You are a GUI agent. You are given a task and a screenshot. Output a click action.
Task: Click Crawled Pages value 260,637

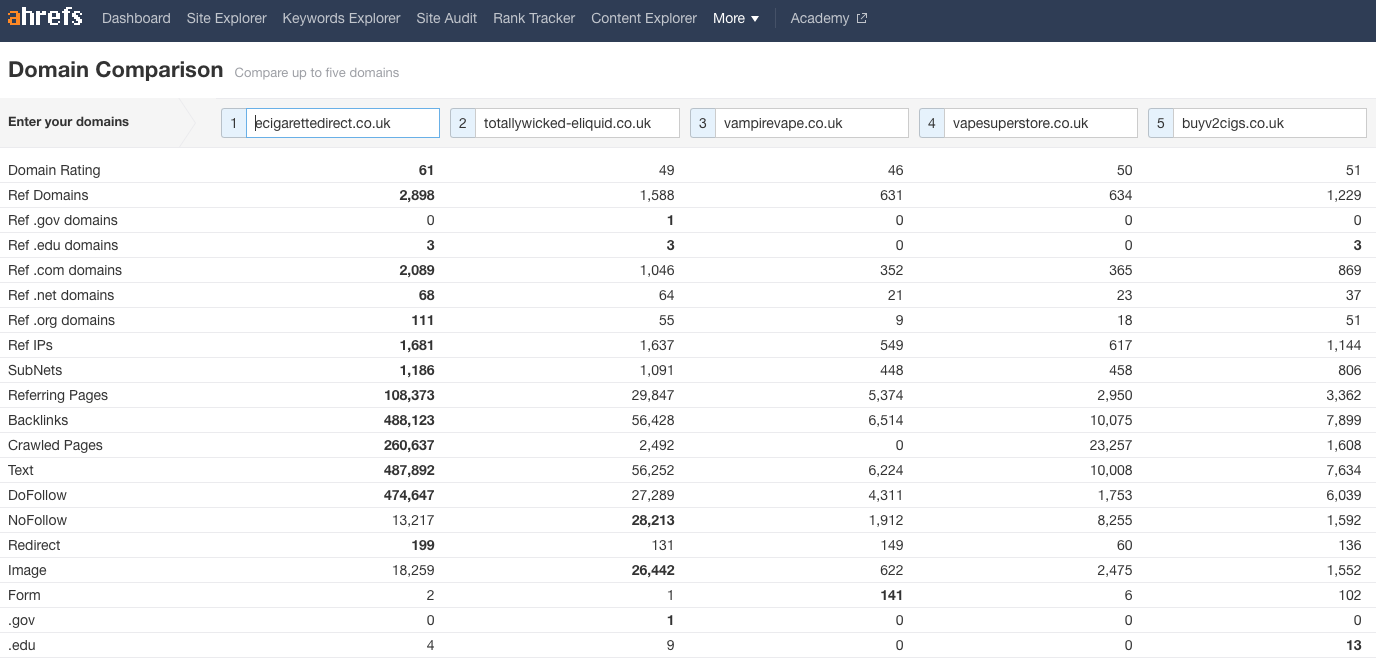point(409,445)
